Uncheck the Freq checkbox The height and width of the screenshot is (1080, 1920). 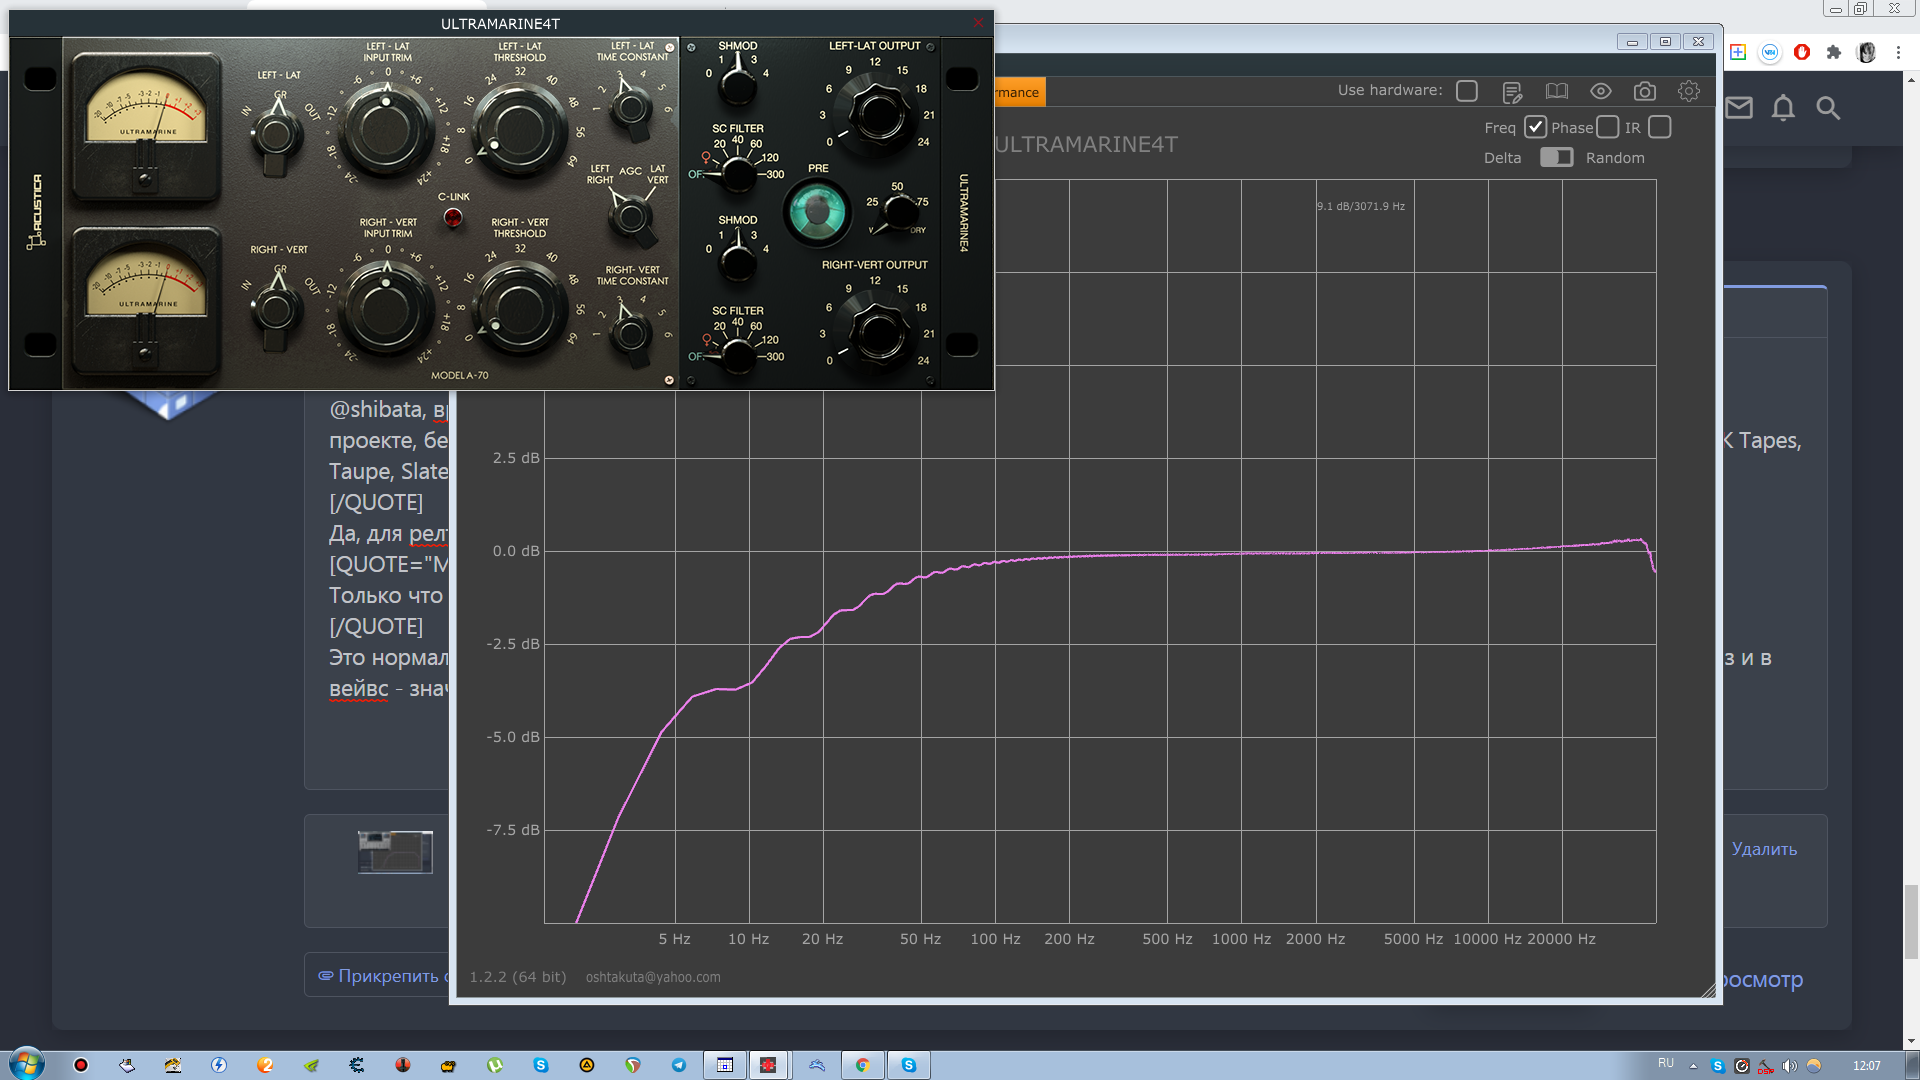coord(1535,128)
